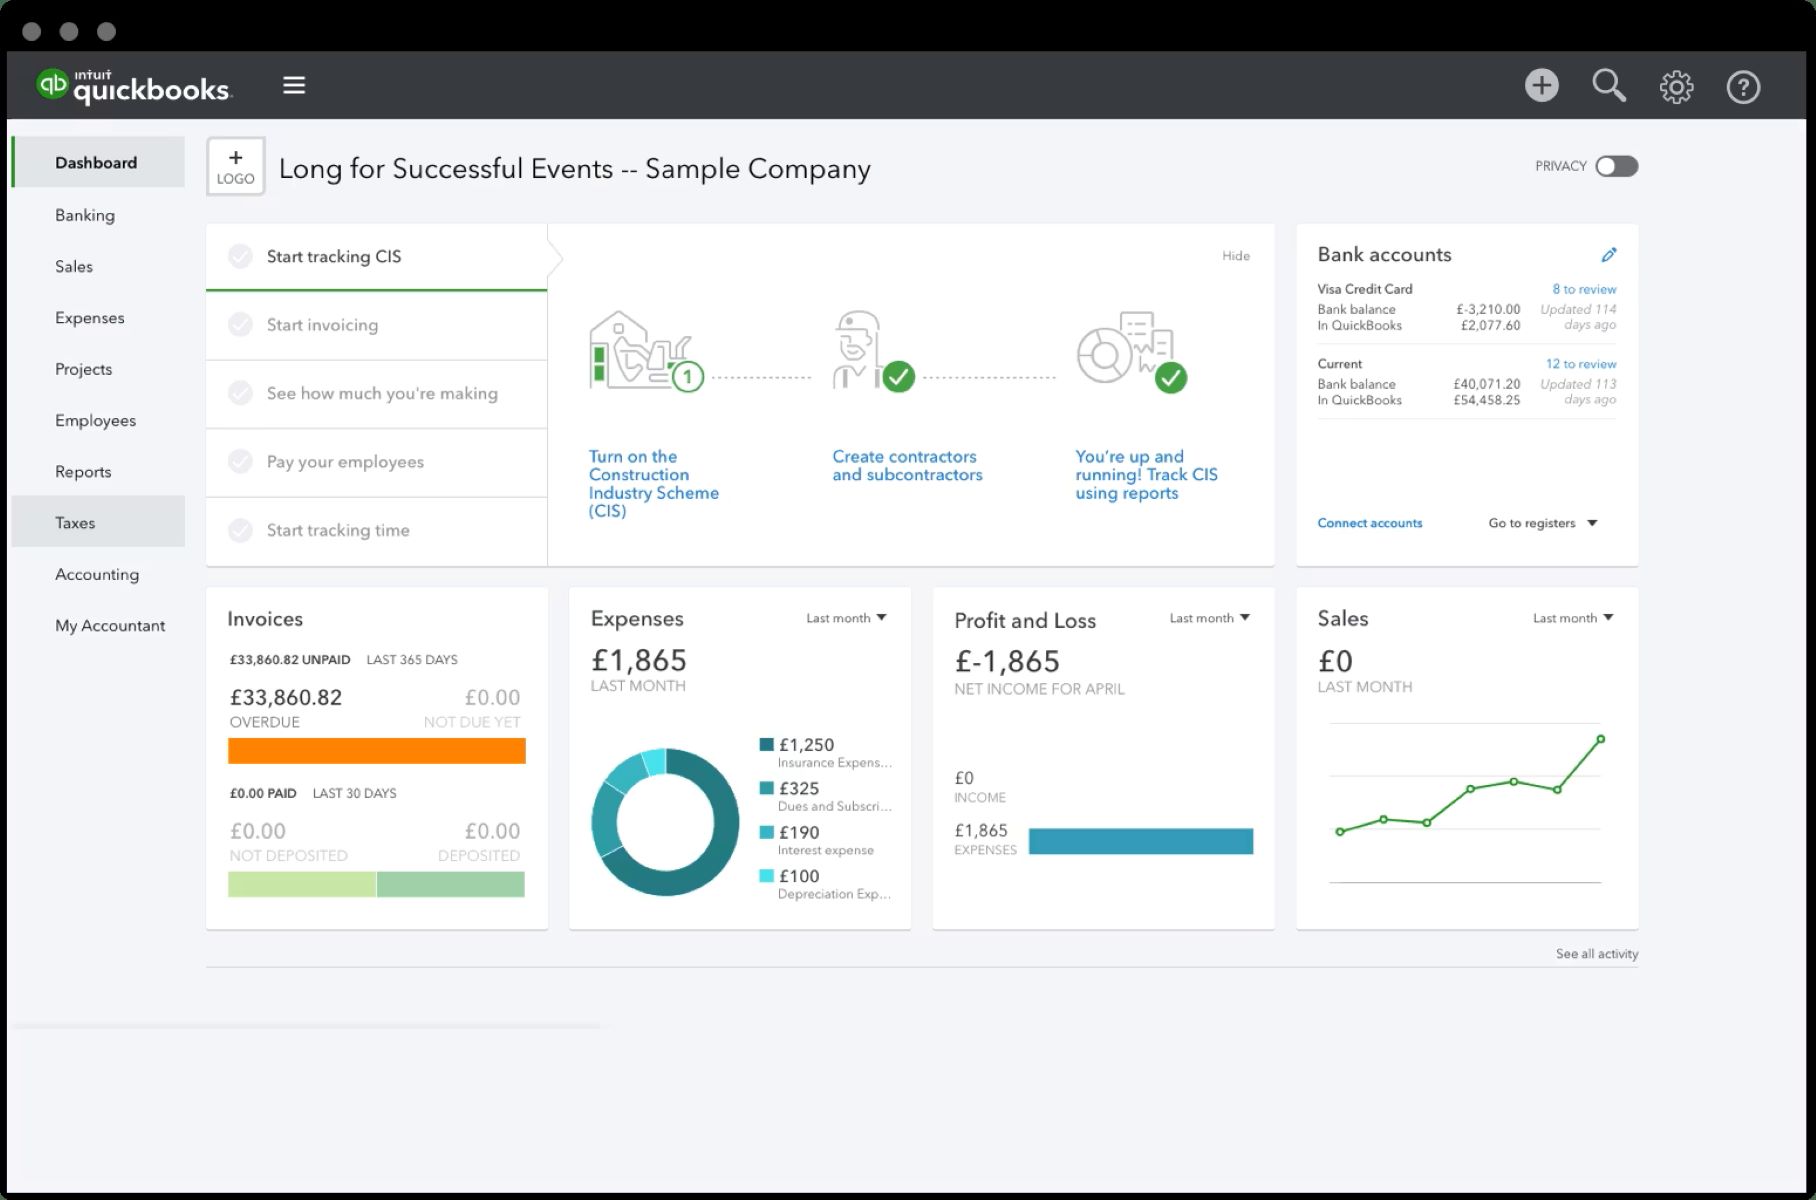
Task: Expand the Go to registers dropdown
Action: 1542,523
